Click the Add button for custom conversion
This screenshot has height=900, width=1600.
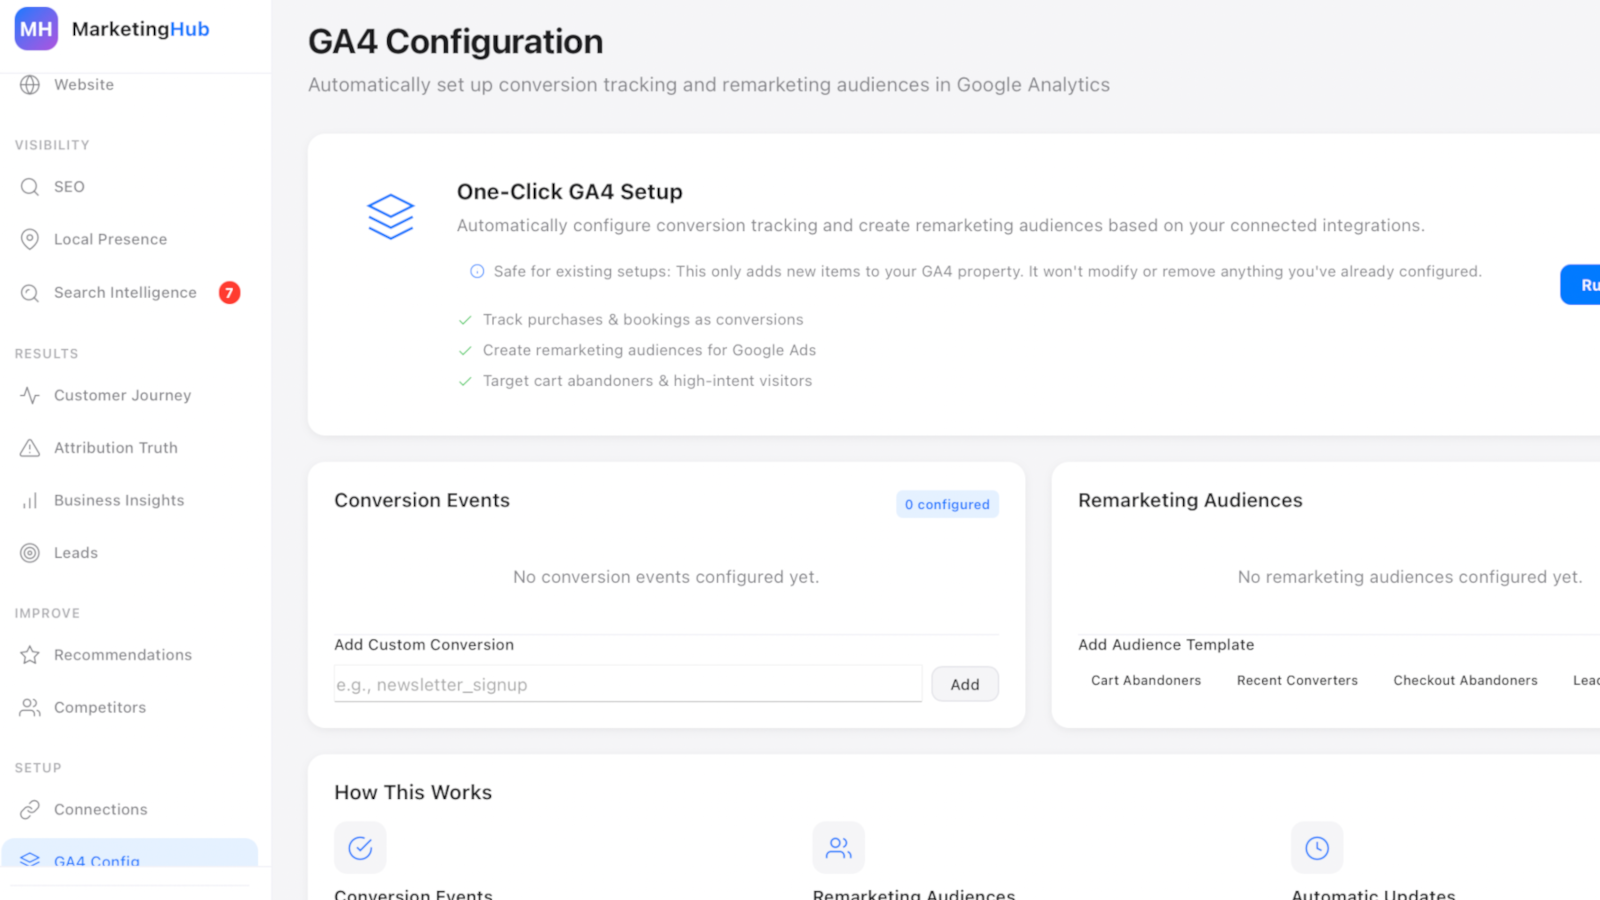pyautogui.click(x=963, y=684)
